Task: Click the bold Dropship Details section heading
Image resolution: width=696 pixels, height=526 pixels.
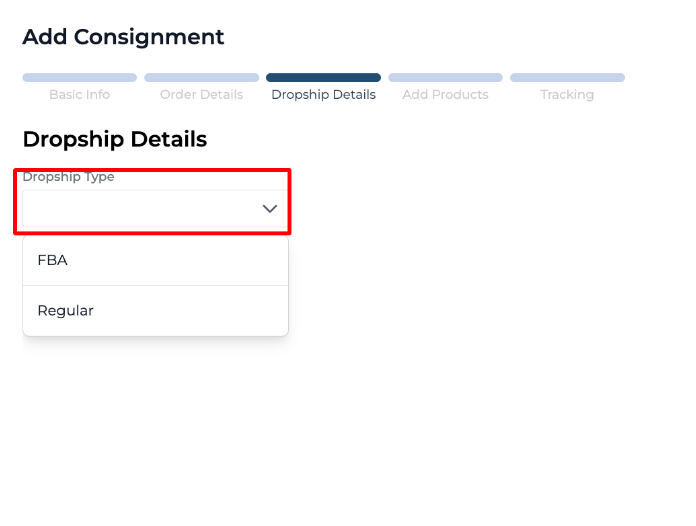Action: 114,139
